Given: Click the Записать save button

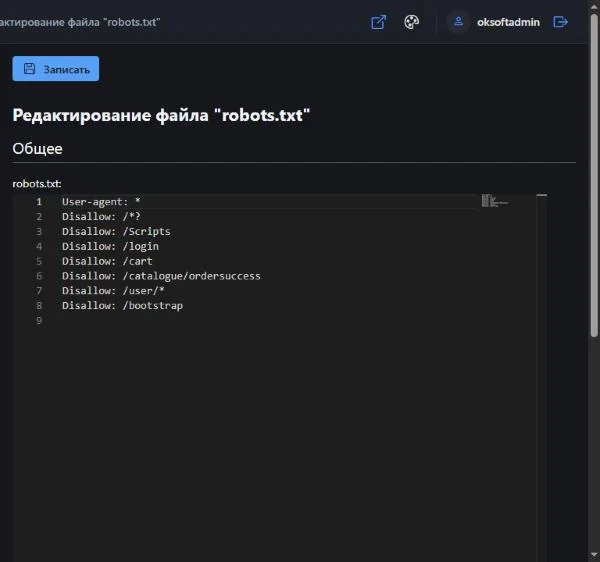Looking at the screenshot, I should pos(55,69).
